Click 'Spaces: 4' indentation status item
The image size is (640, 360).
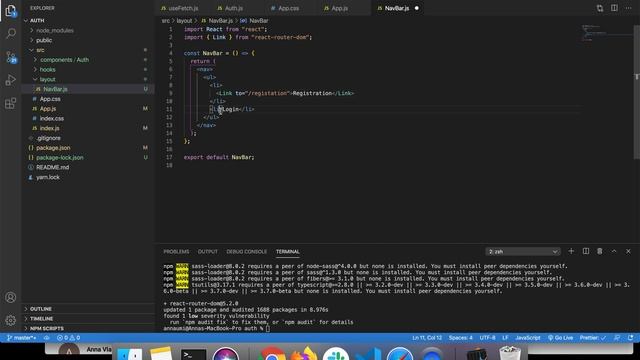[x=460, y=338]
